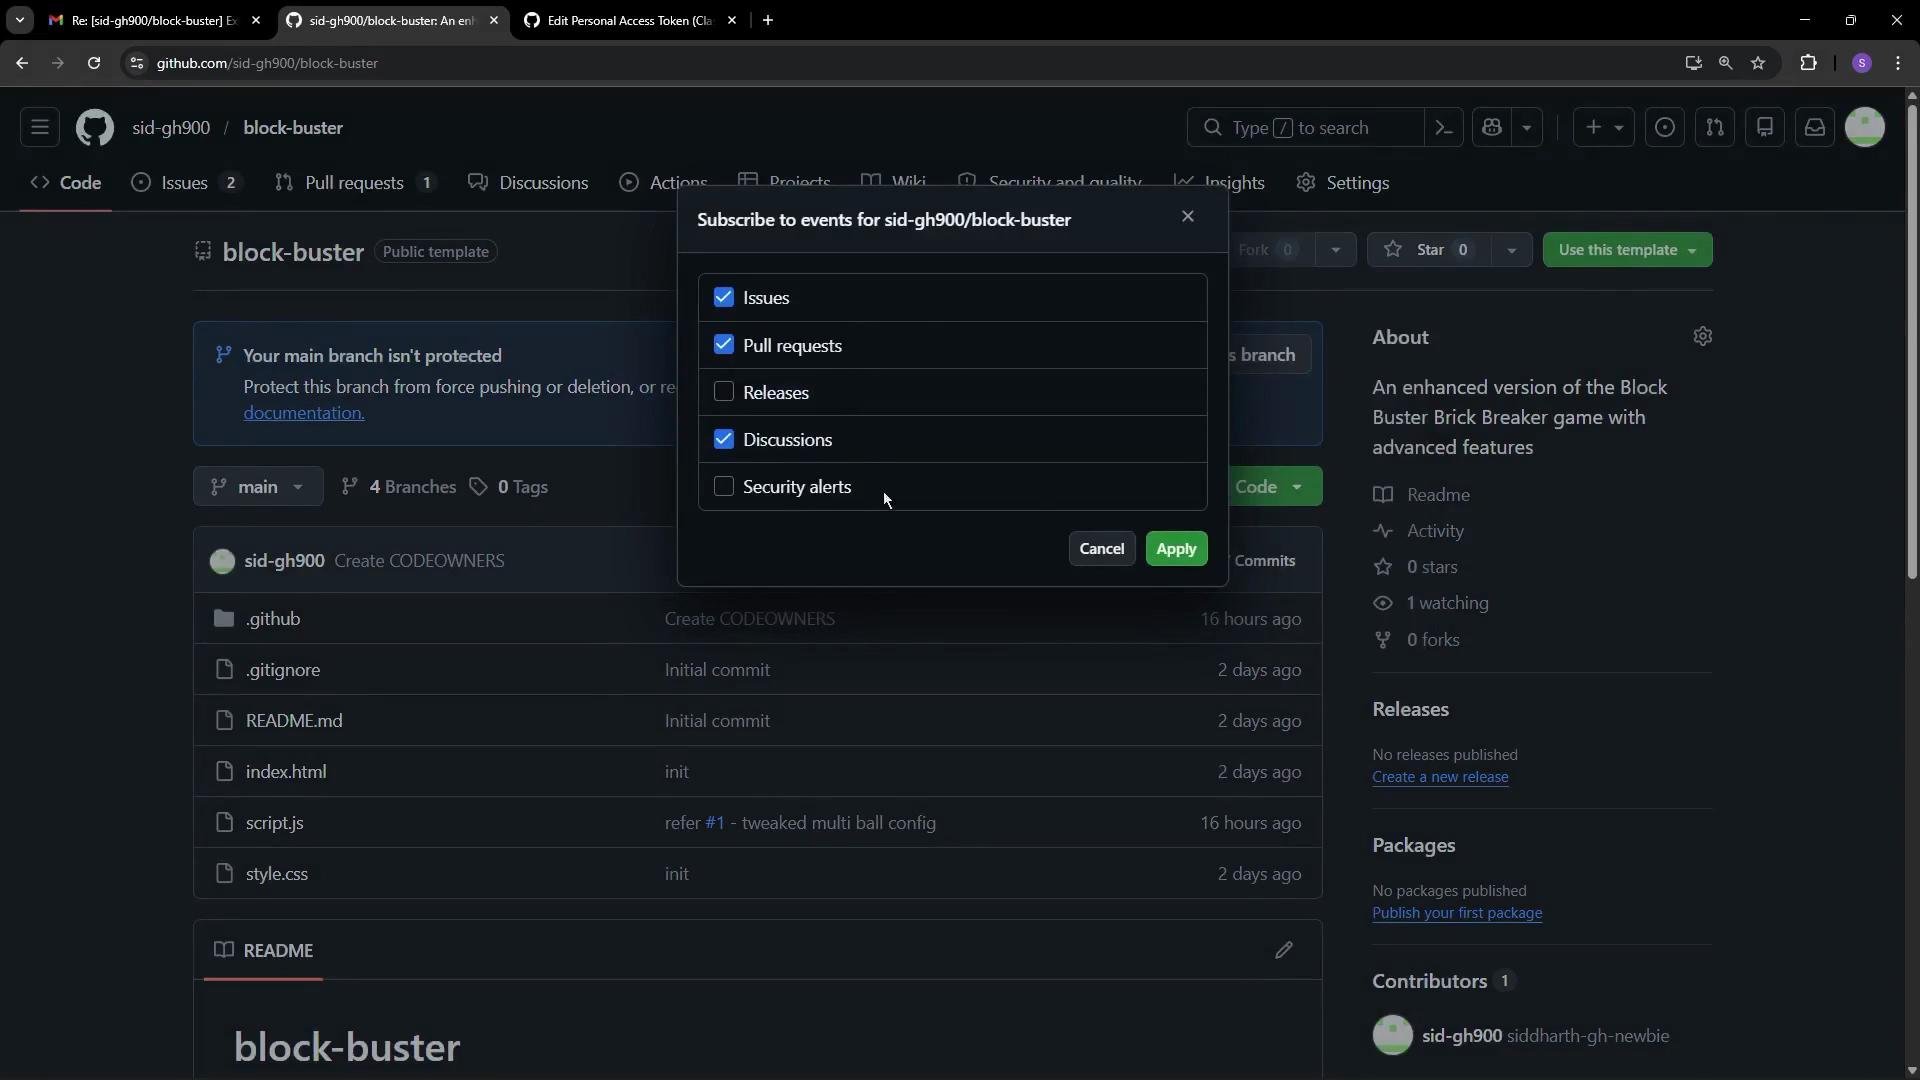Edit README pencil icon
The width and height of the screenshot is (1920, 1080).
pyautogui.click(x=1284, y=950)
